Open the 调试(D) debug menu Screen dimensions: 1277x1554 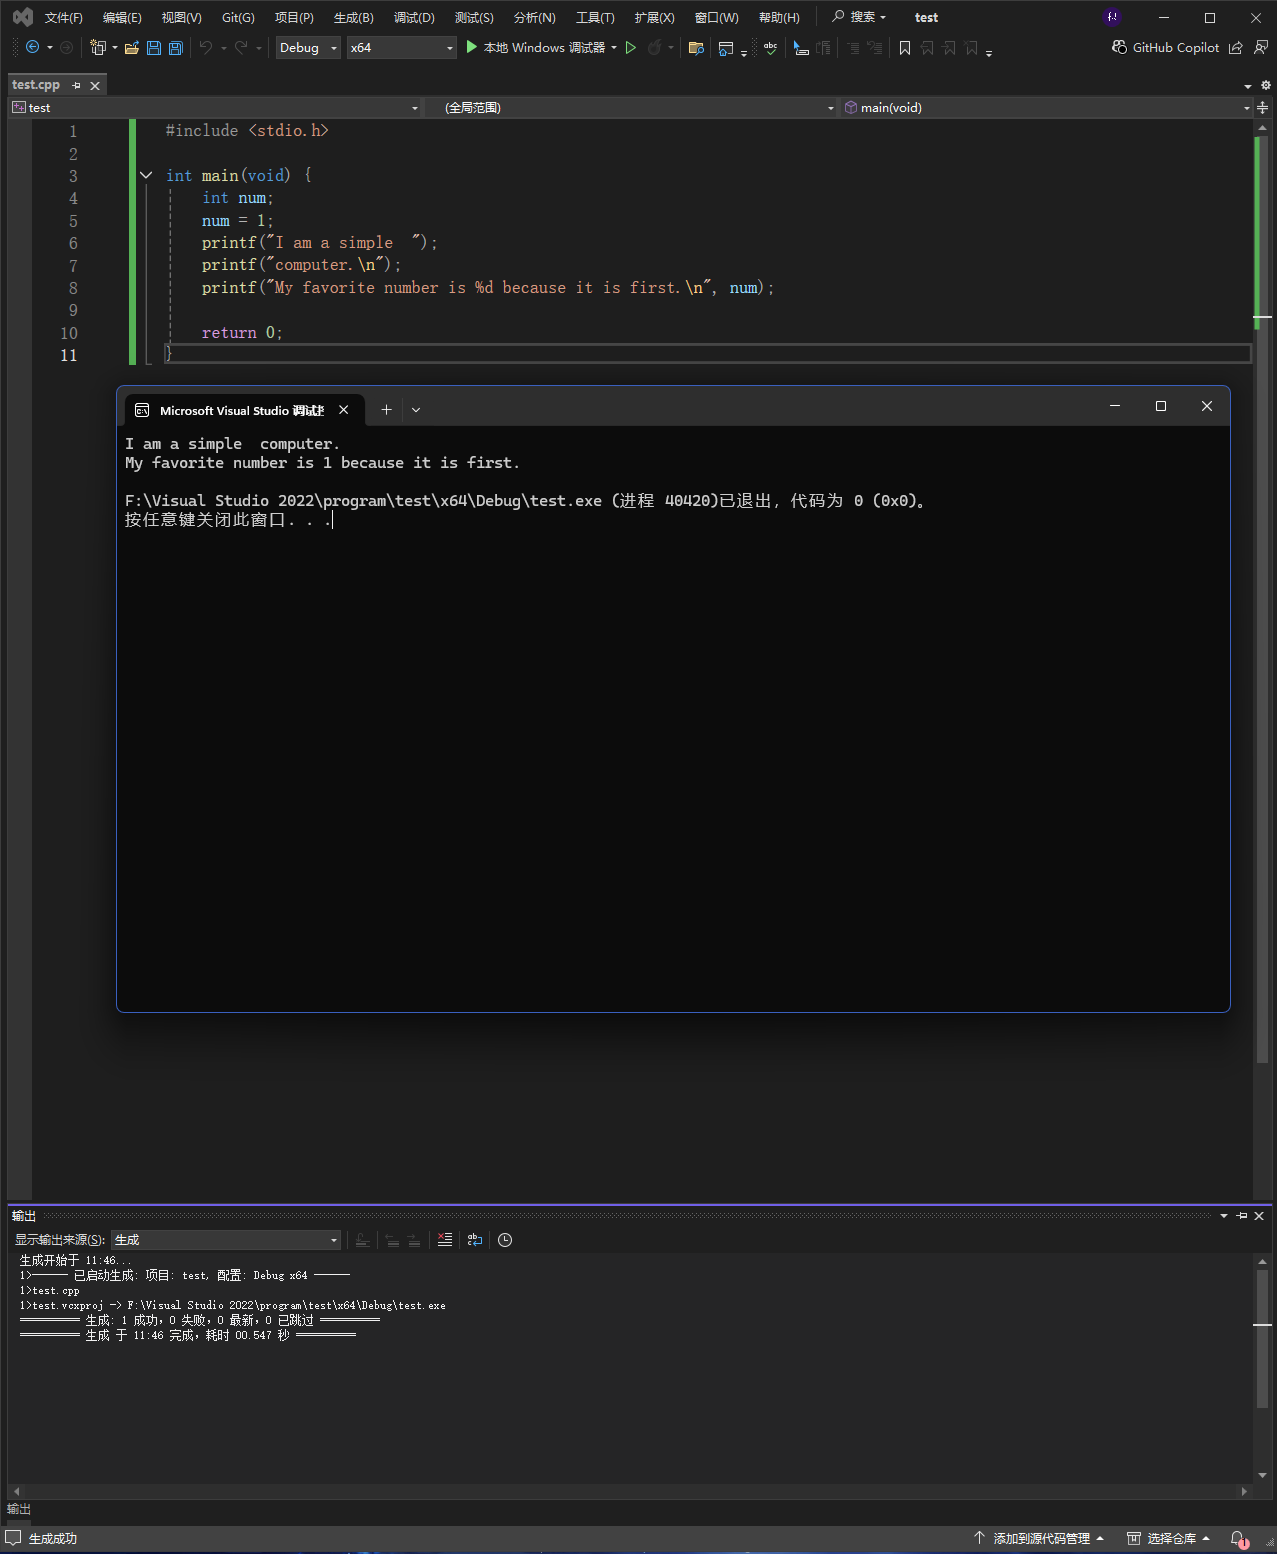[414, 17]
